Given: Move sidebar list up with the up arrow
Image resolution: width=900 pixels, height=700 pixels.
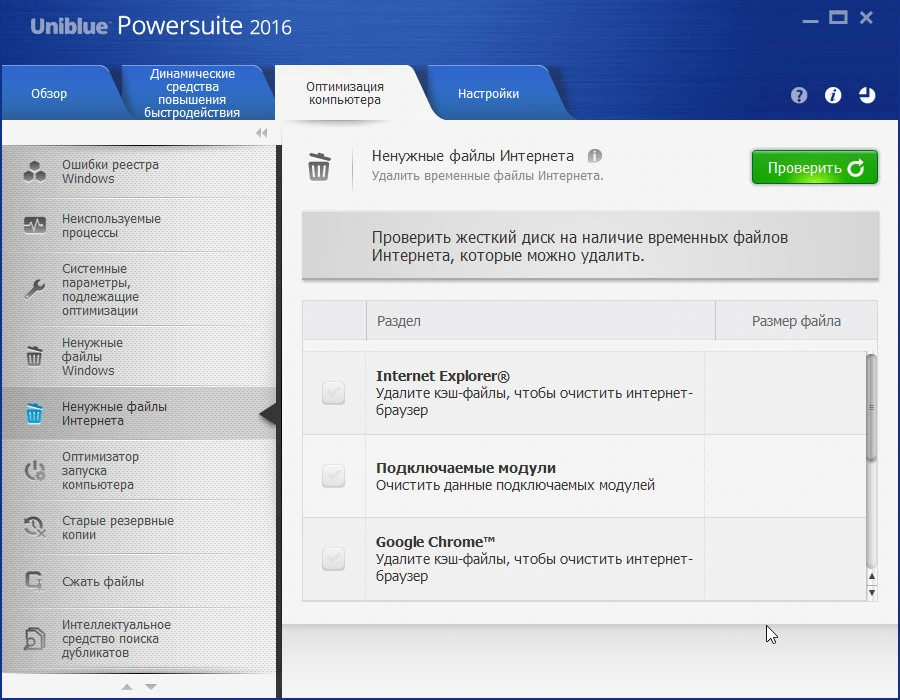Looking at the screenshot, I should [x=127, y=687].
